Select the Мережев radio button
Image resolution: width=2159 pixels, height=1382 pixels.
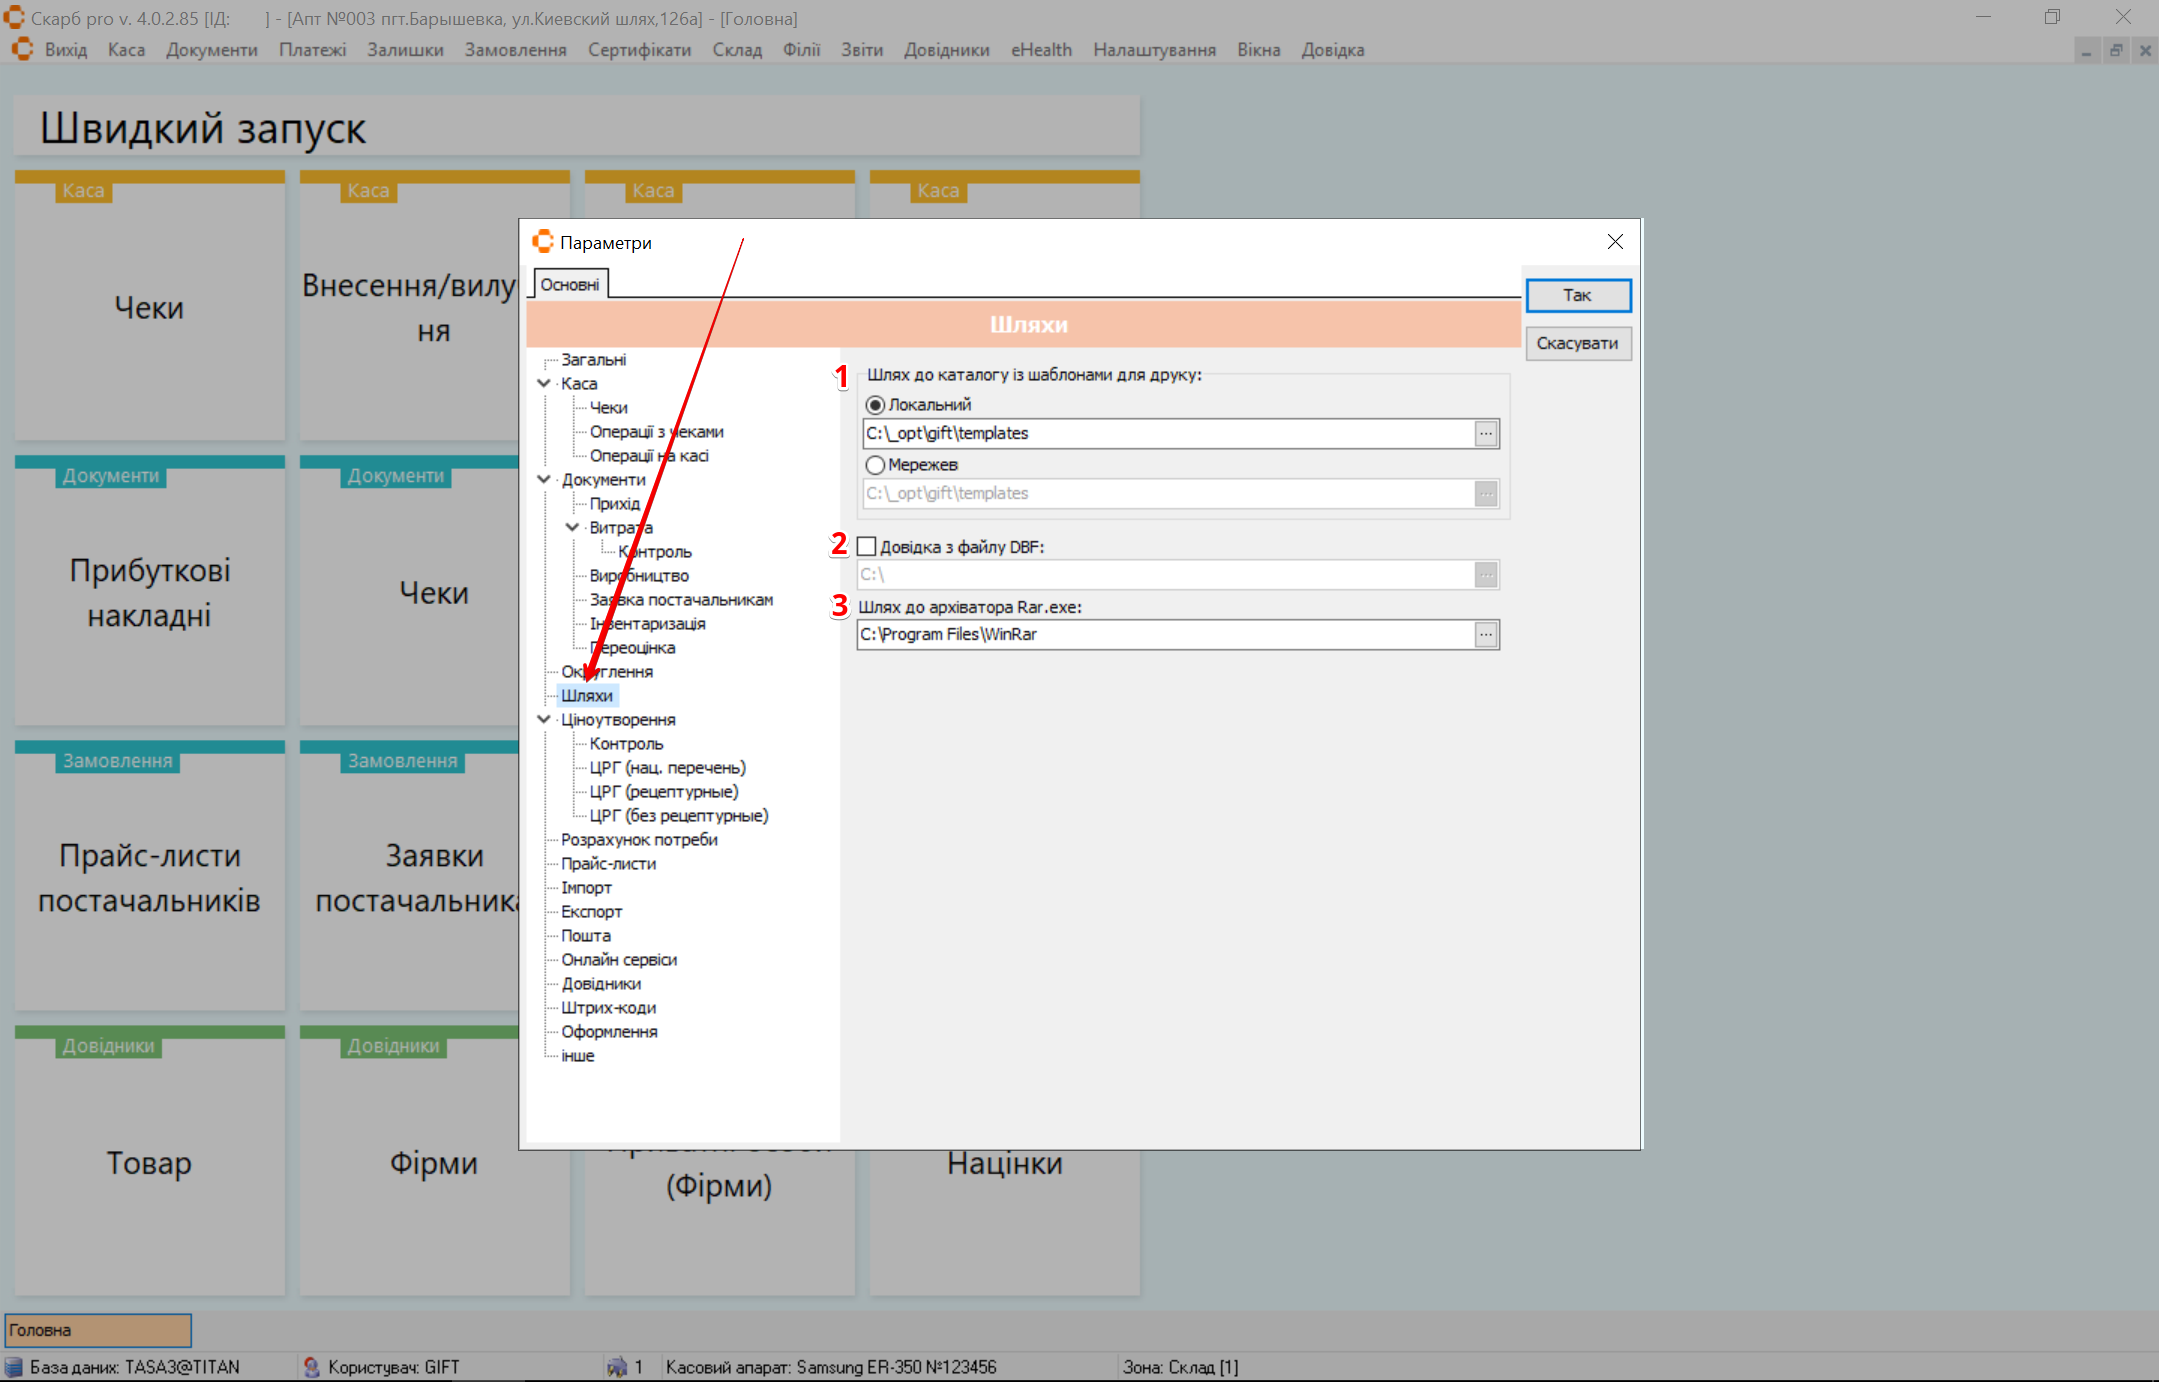pos(875,465)
